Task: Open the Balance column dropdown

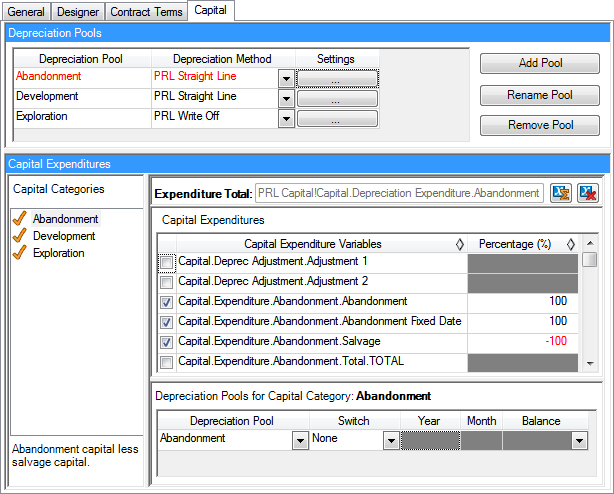Action: [x=579, y=441]
